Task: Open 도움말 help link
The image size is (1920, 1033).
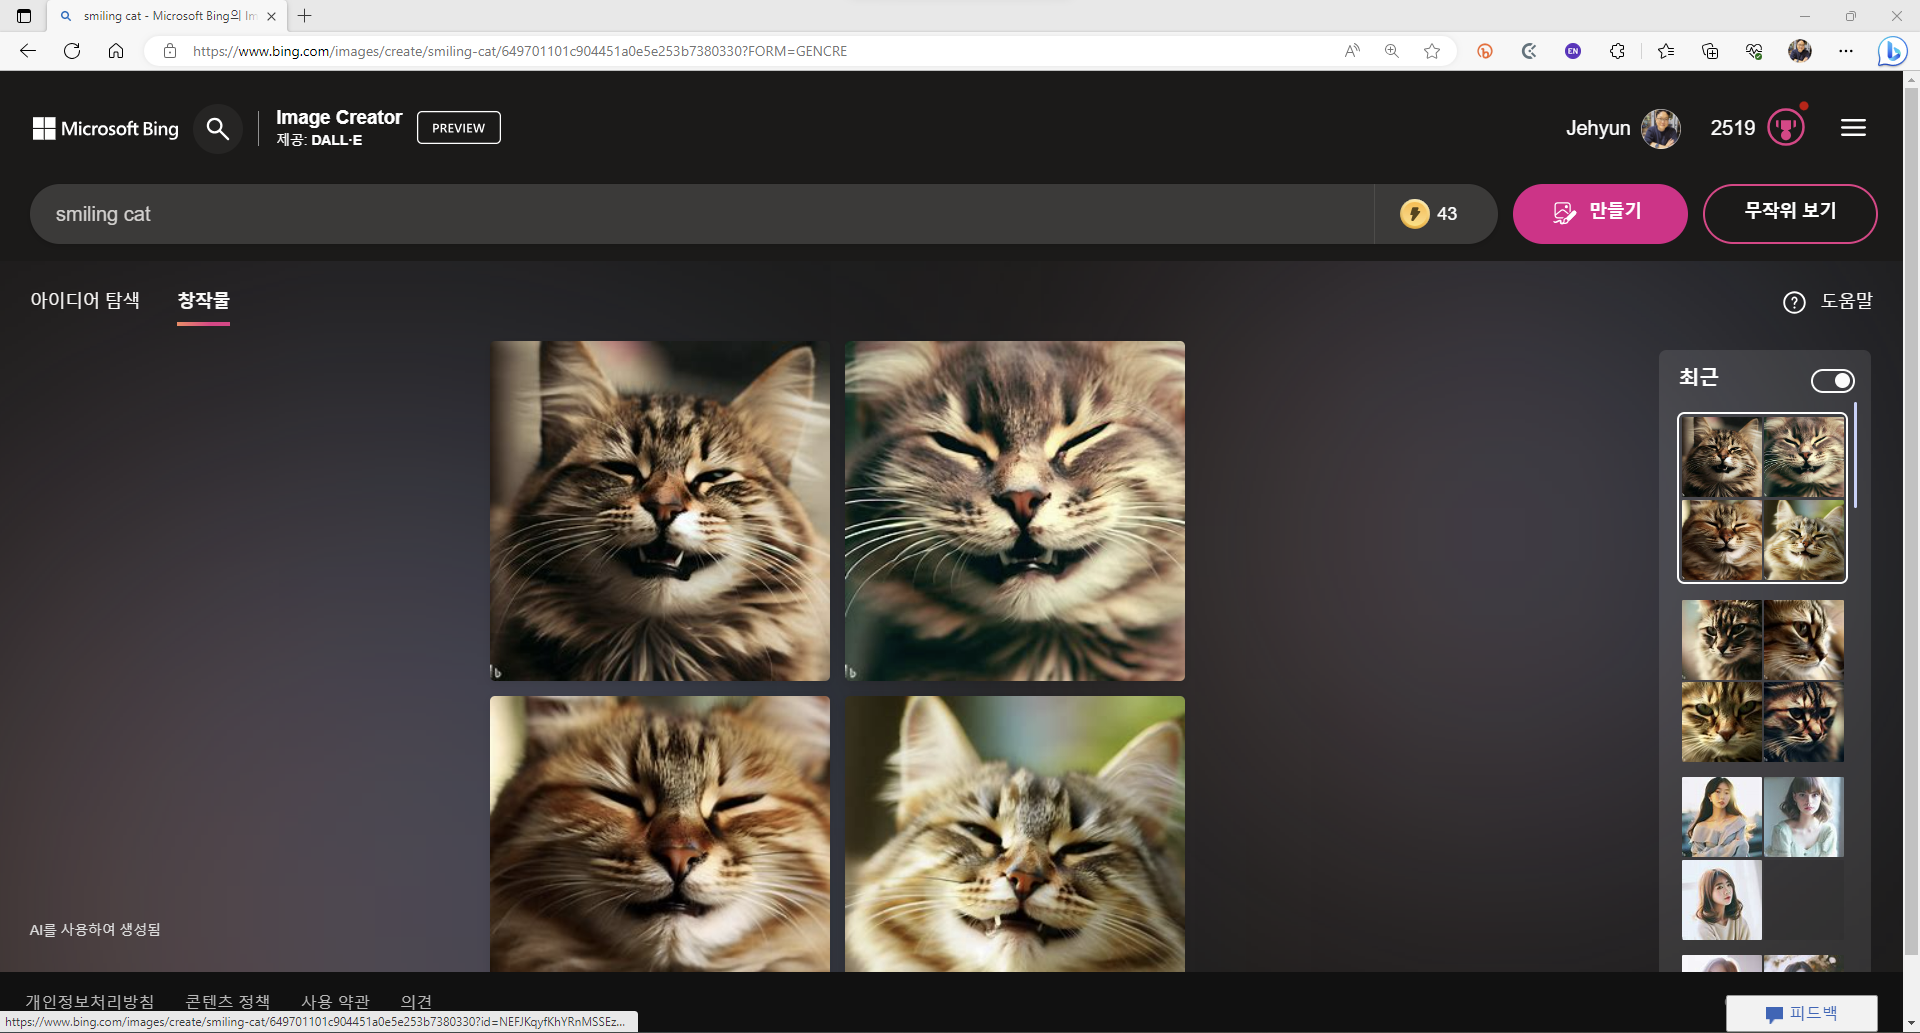Action: (x=1828, y=301)
